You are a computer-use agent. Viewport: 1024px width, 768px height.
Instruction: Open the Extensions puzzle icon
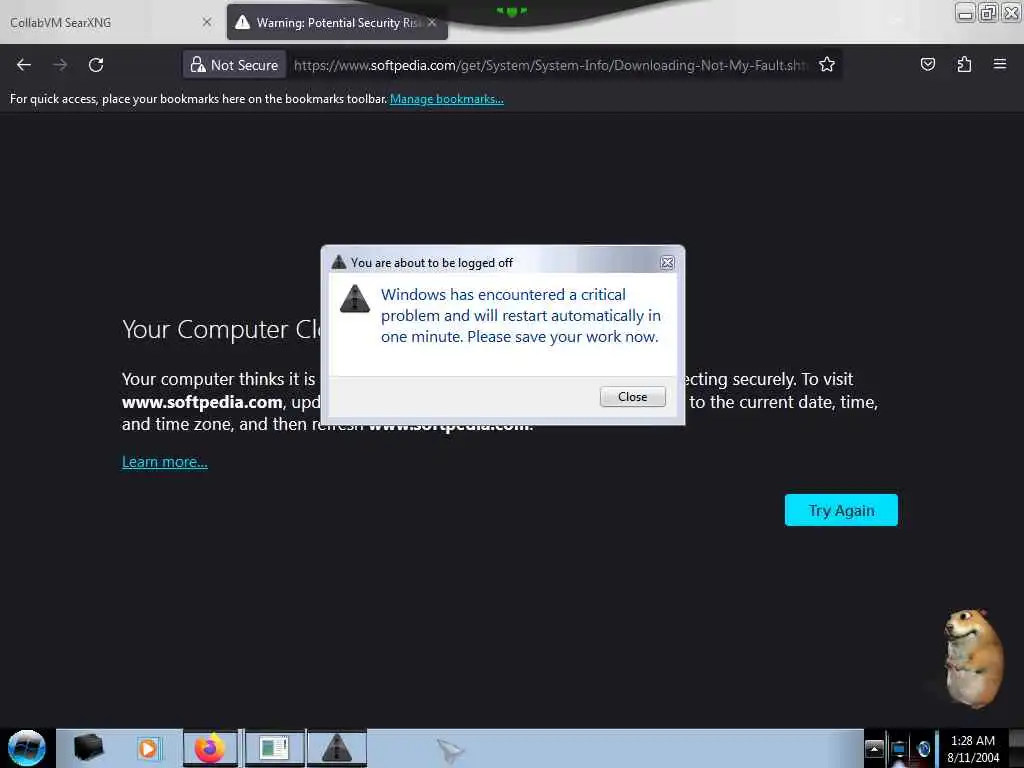tap(964, 64)
